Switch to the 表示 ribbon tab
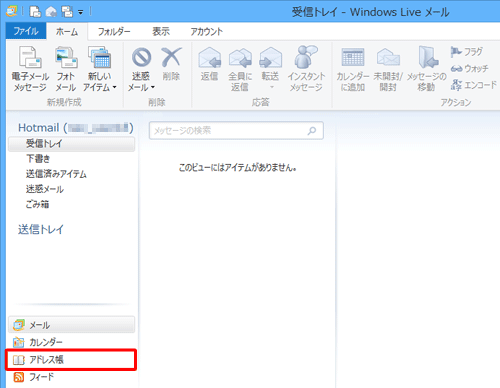 point(161,32)
